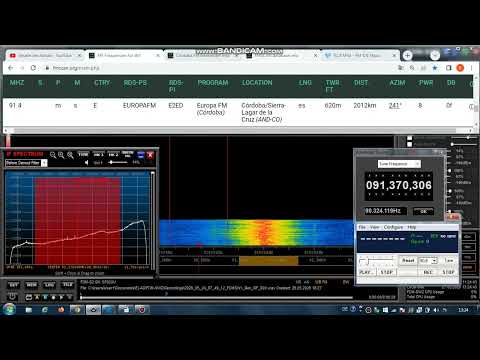Open the Configure menu in RDS decoder window
This screenshot has width=480, height=360.
[x=393, y=227]
